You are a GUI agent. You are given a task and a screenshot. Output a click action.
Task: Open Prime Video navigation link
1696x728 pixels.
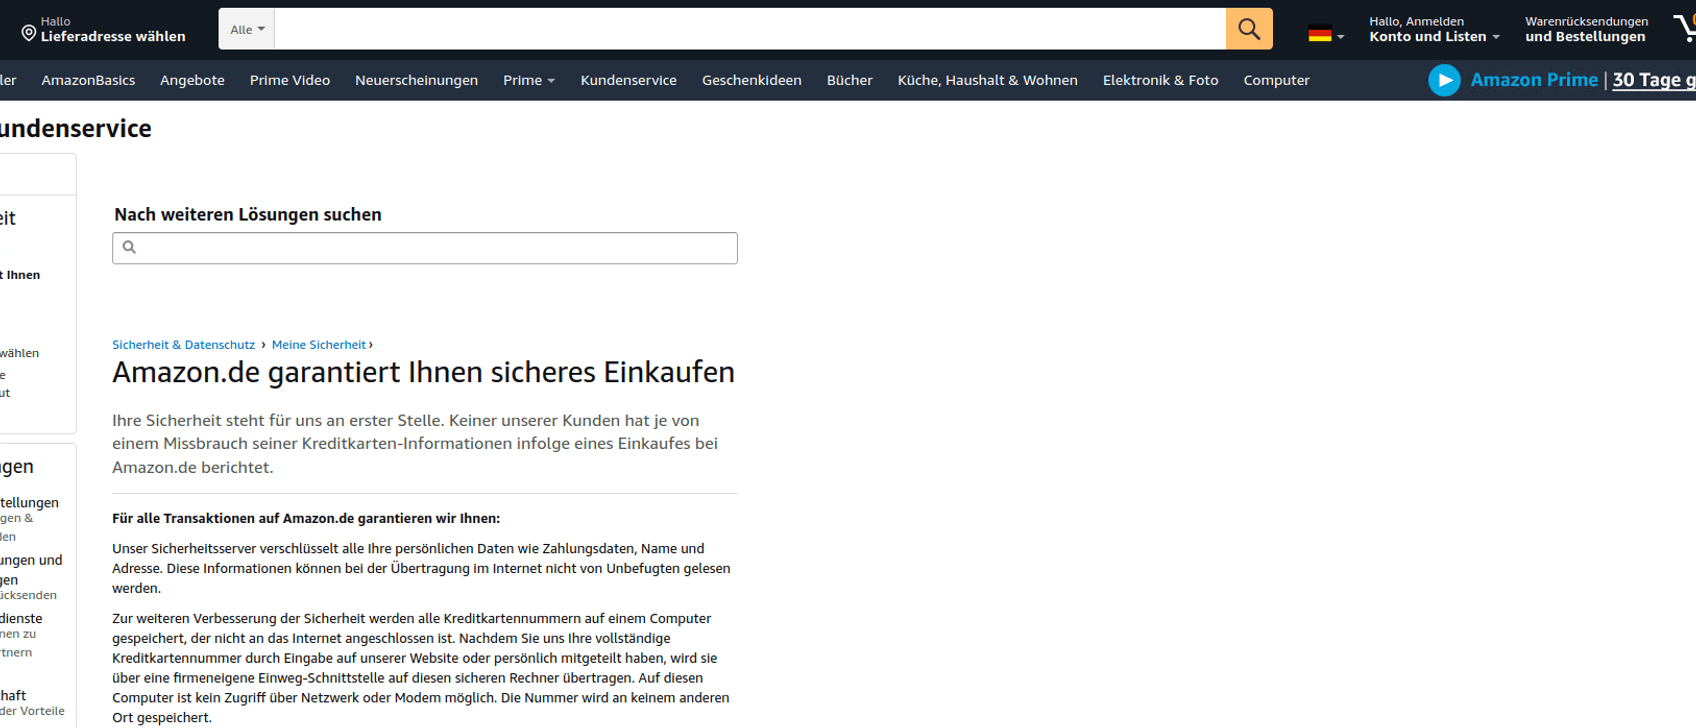pyautogui.click(x=289, y=80)
